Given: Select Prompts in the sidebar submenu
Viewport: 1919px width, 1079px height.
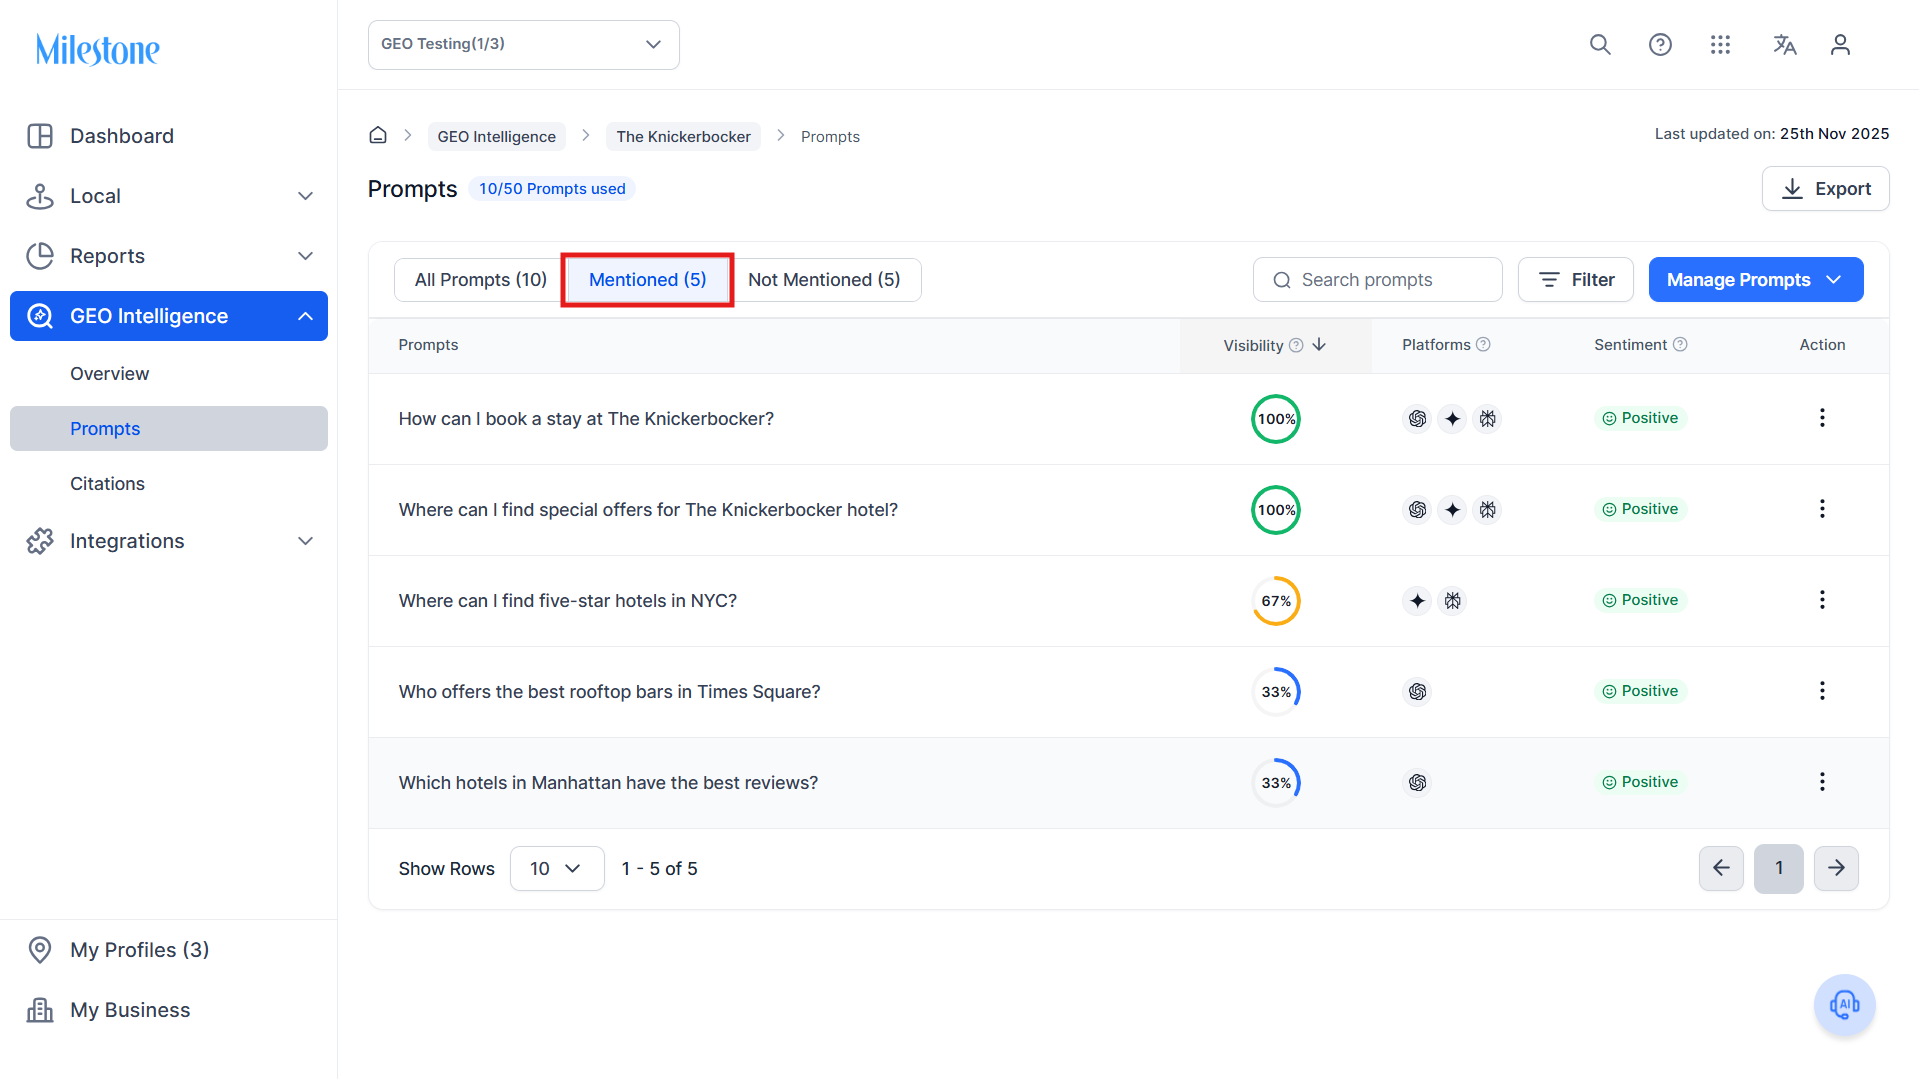Looking at the screenshot, I should 169,429.
